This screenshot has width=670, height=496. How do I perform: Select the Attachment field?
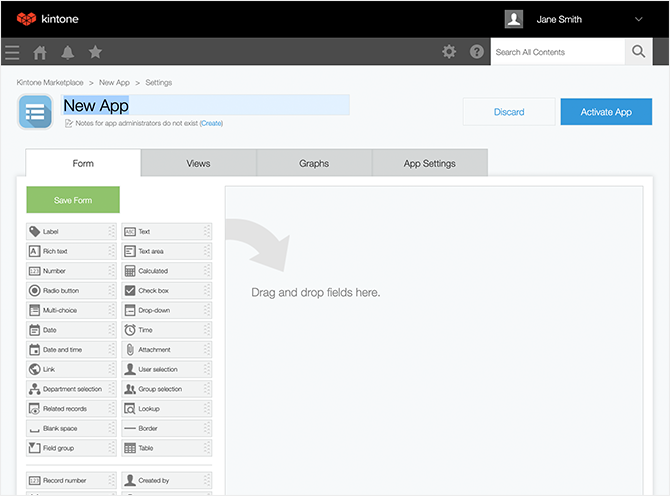point(167,349)
